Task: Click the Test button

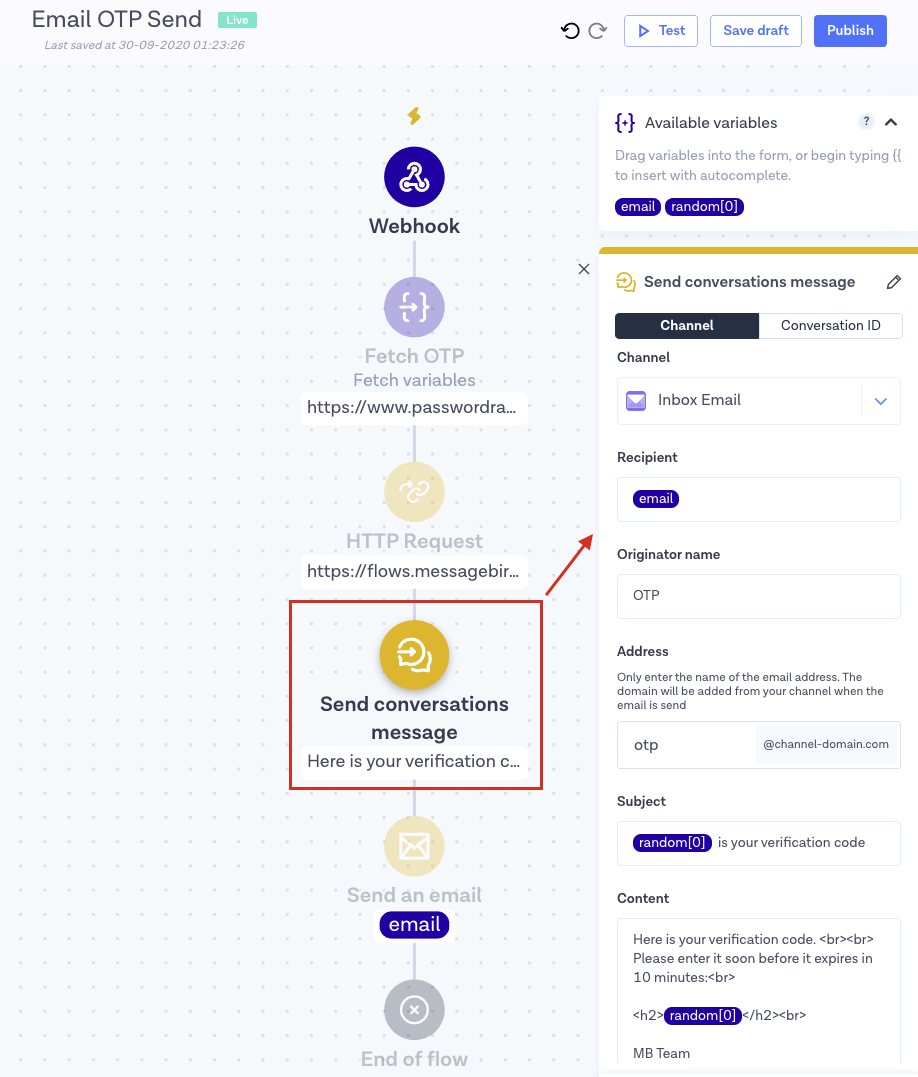Action: tap(660, 31)
